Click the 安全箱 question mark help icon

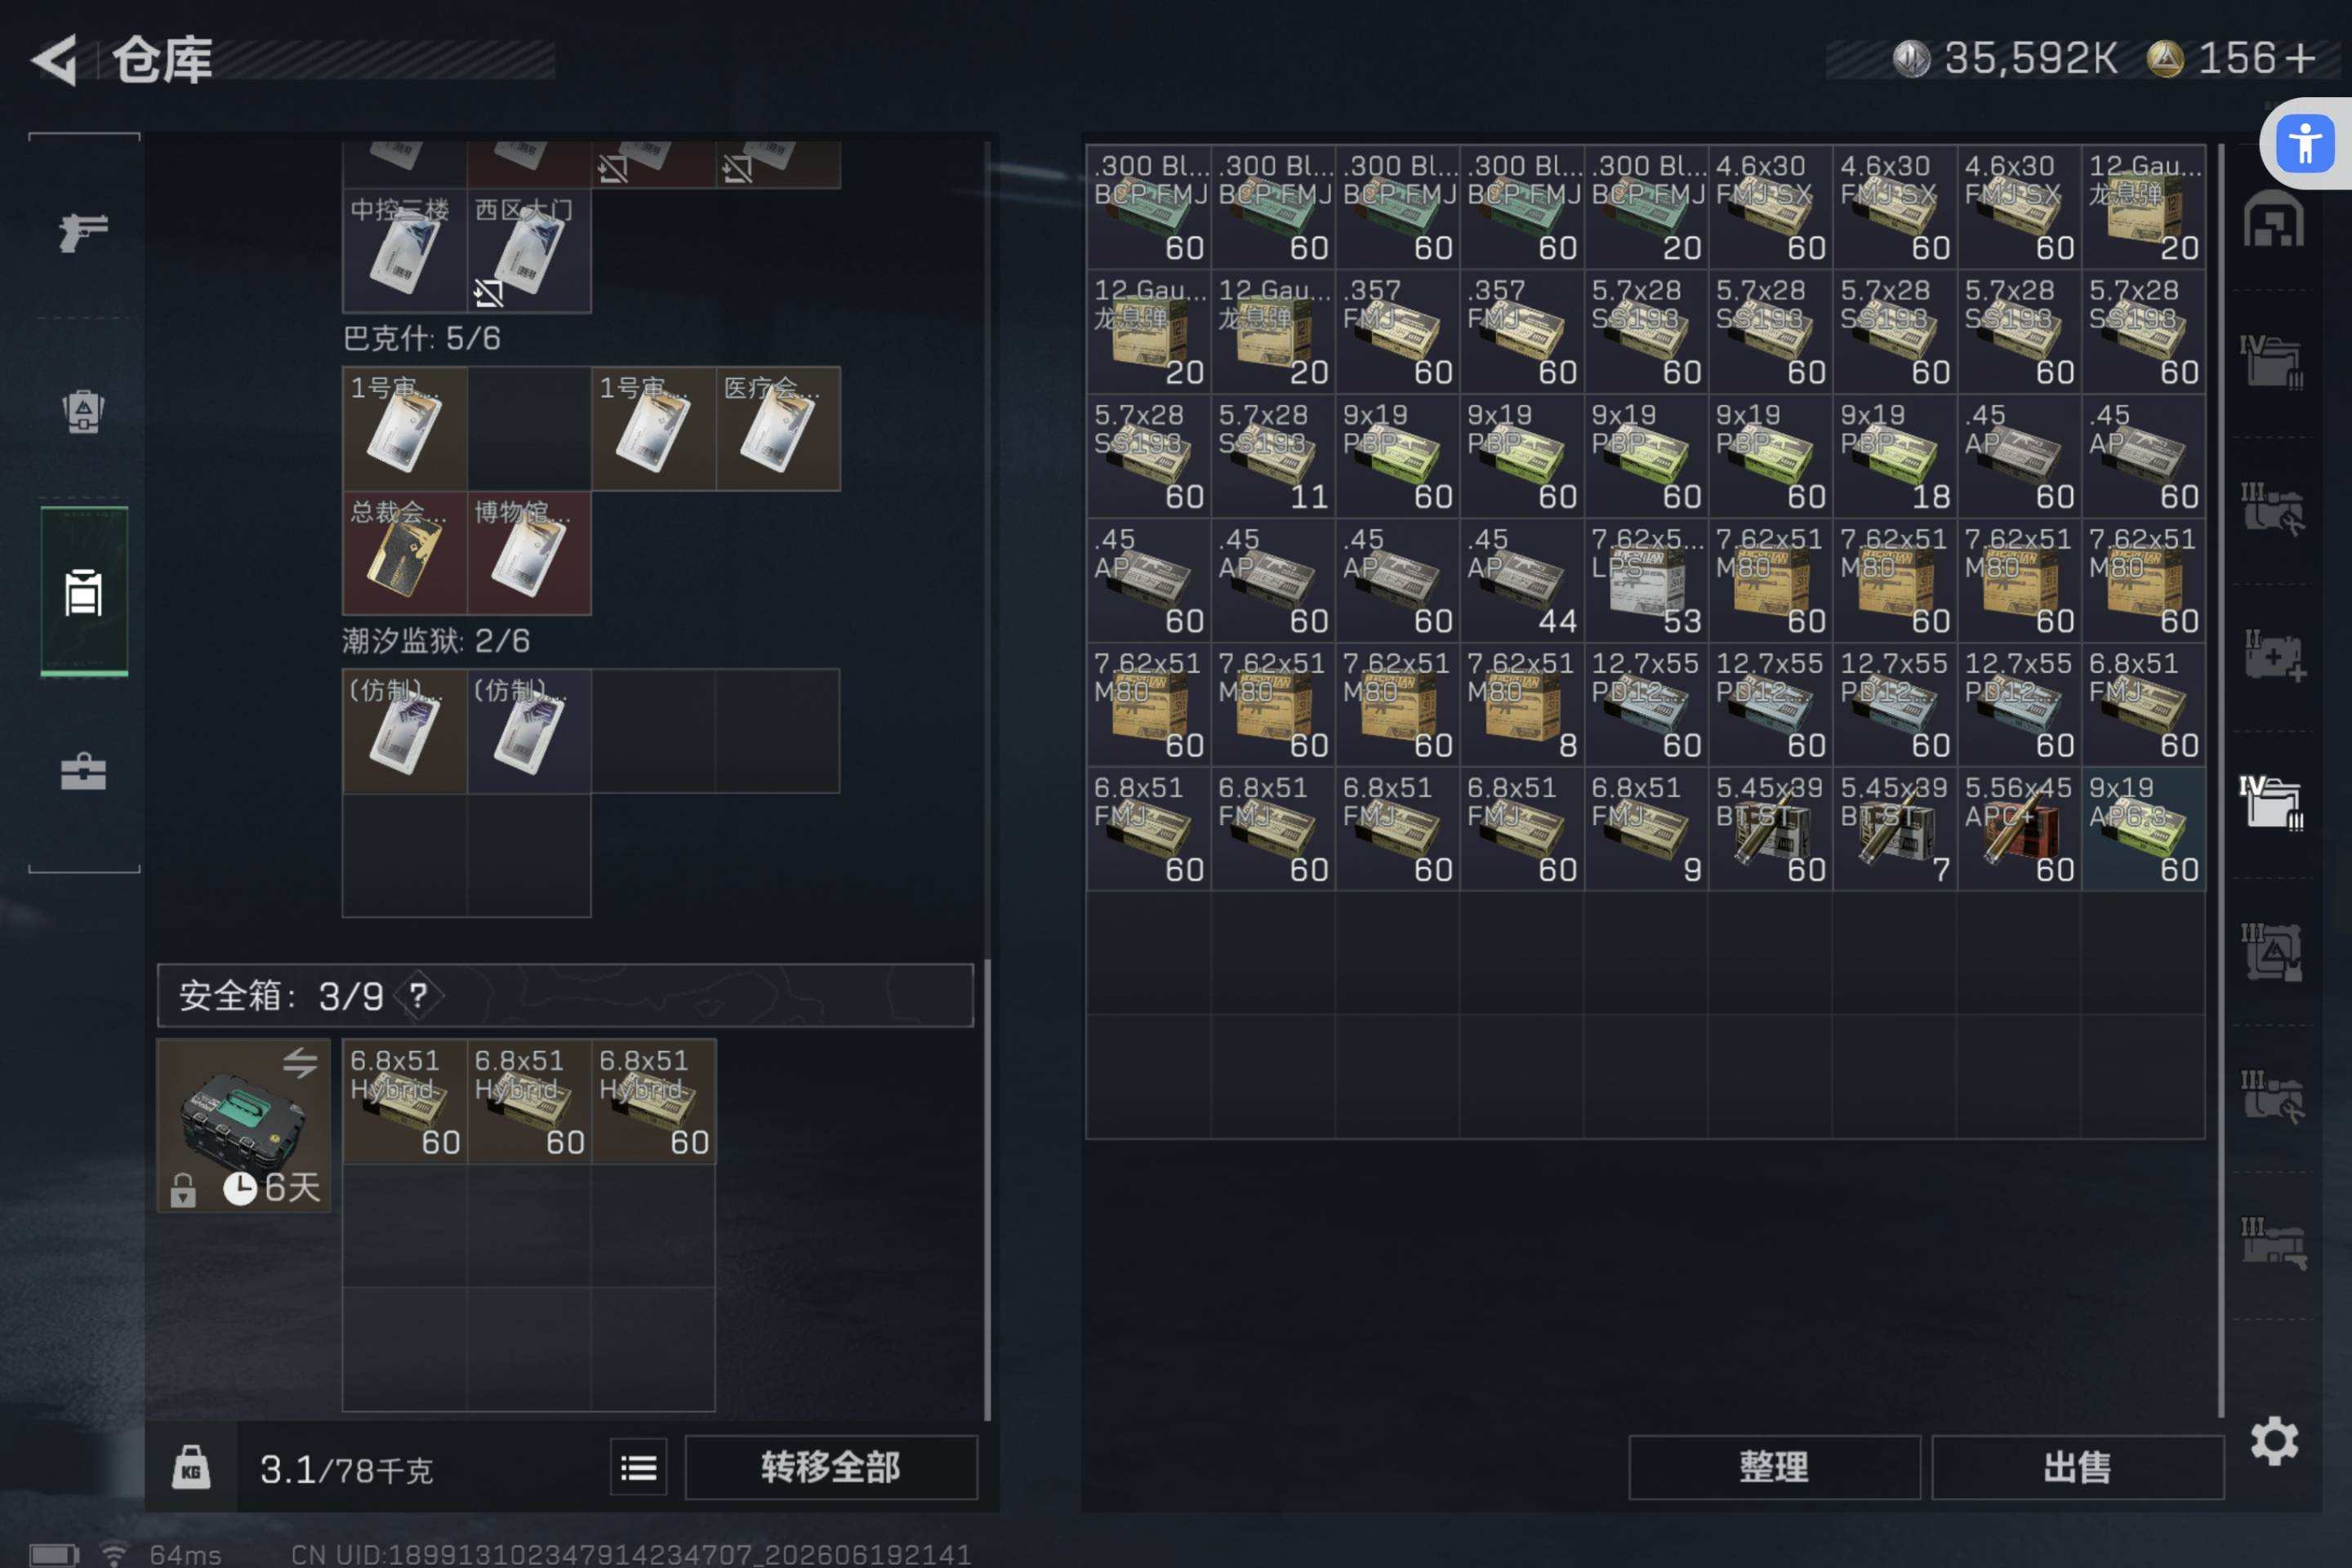(x=418, y=995)
